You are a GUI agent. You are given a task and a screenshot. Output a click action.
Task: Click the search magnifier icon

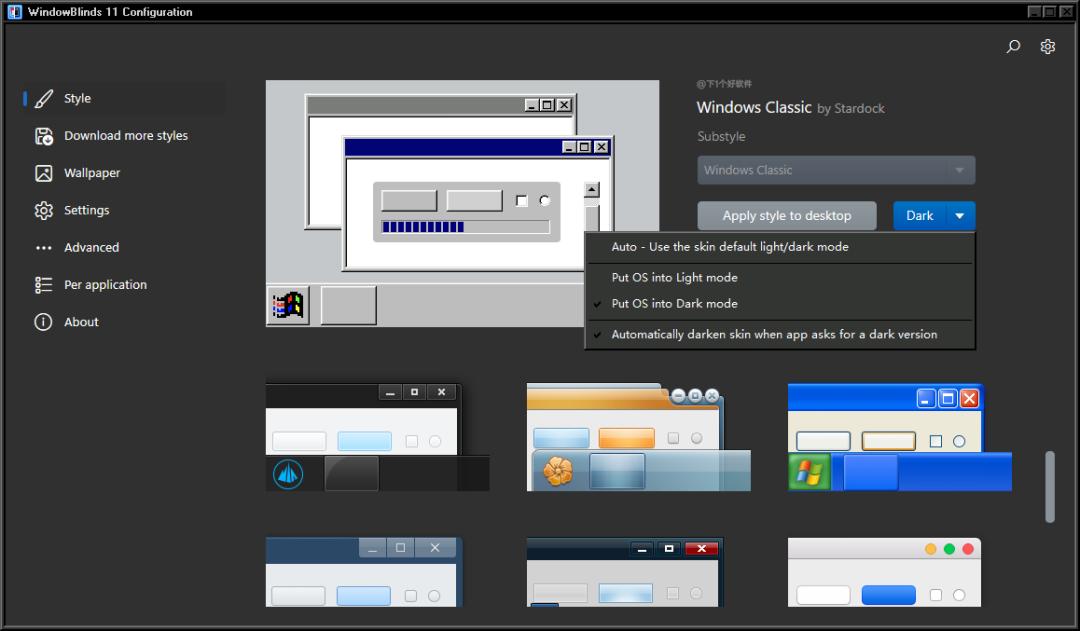[x=1012, y=46]
